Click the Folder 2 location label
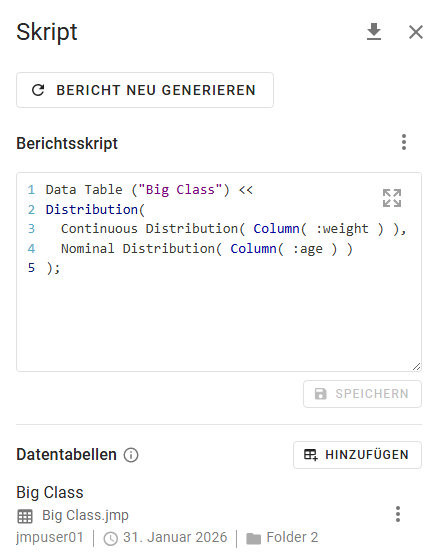The image size is (438, 560). point(292,538)
